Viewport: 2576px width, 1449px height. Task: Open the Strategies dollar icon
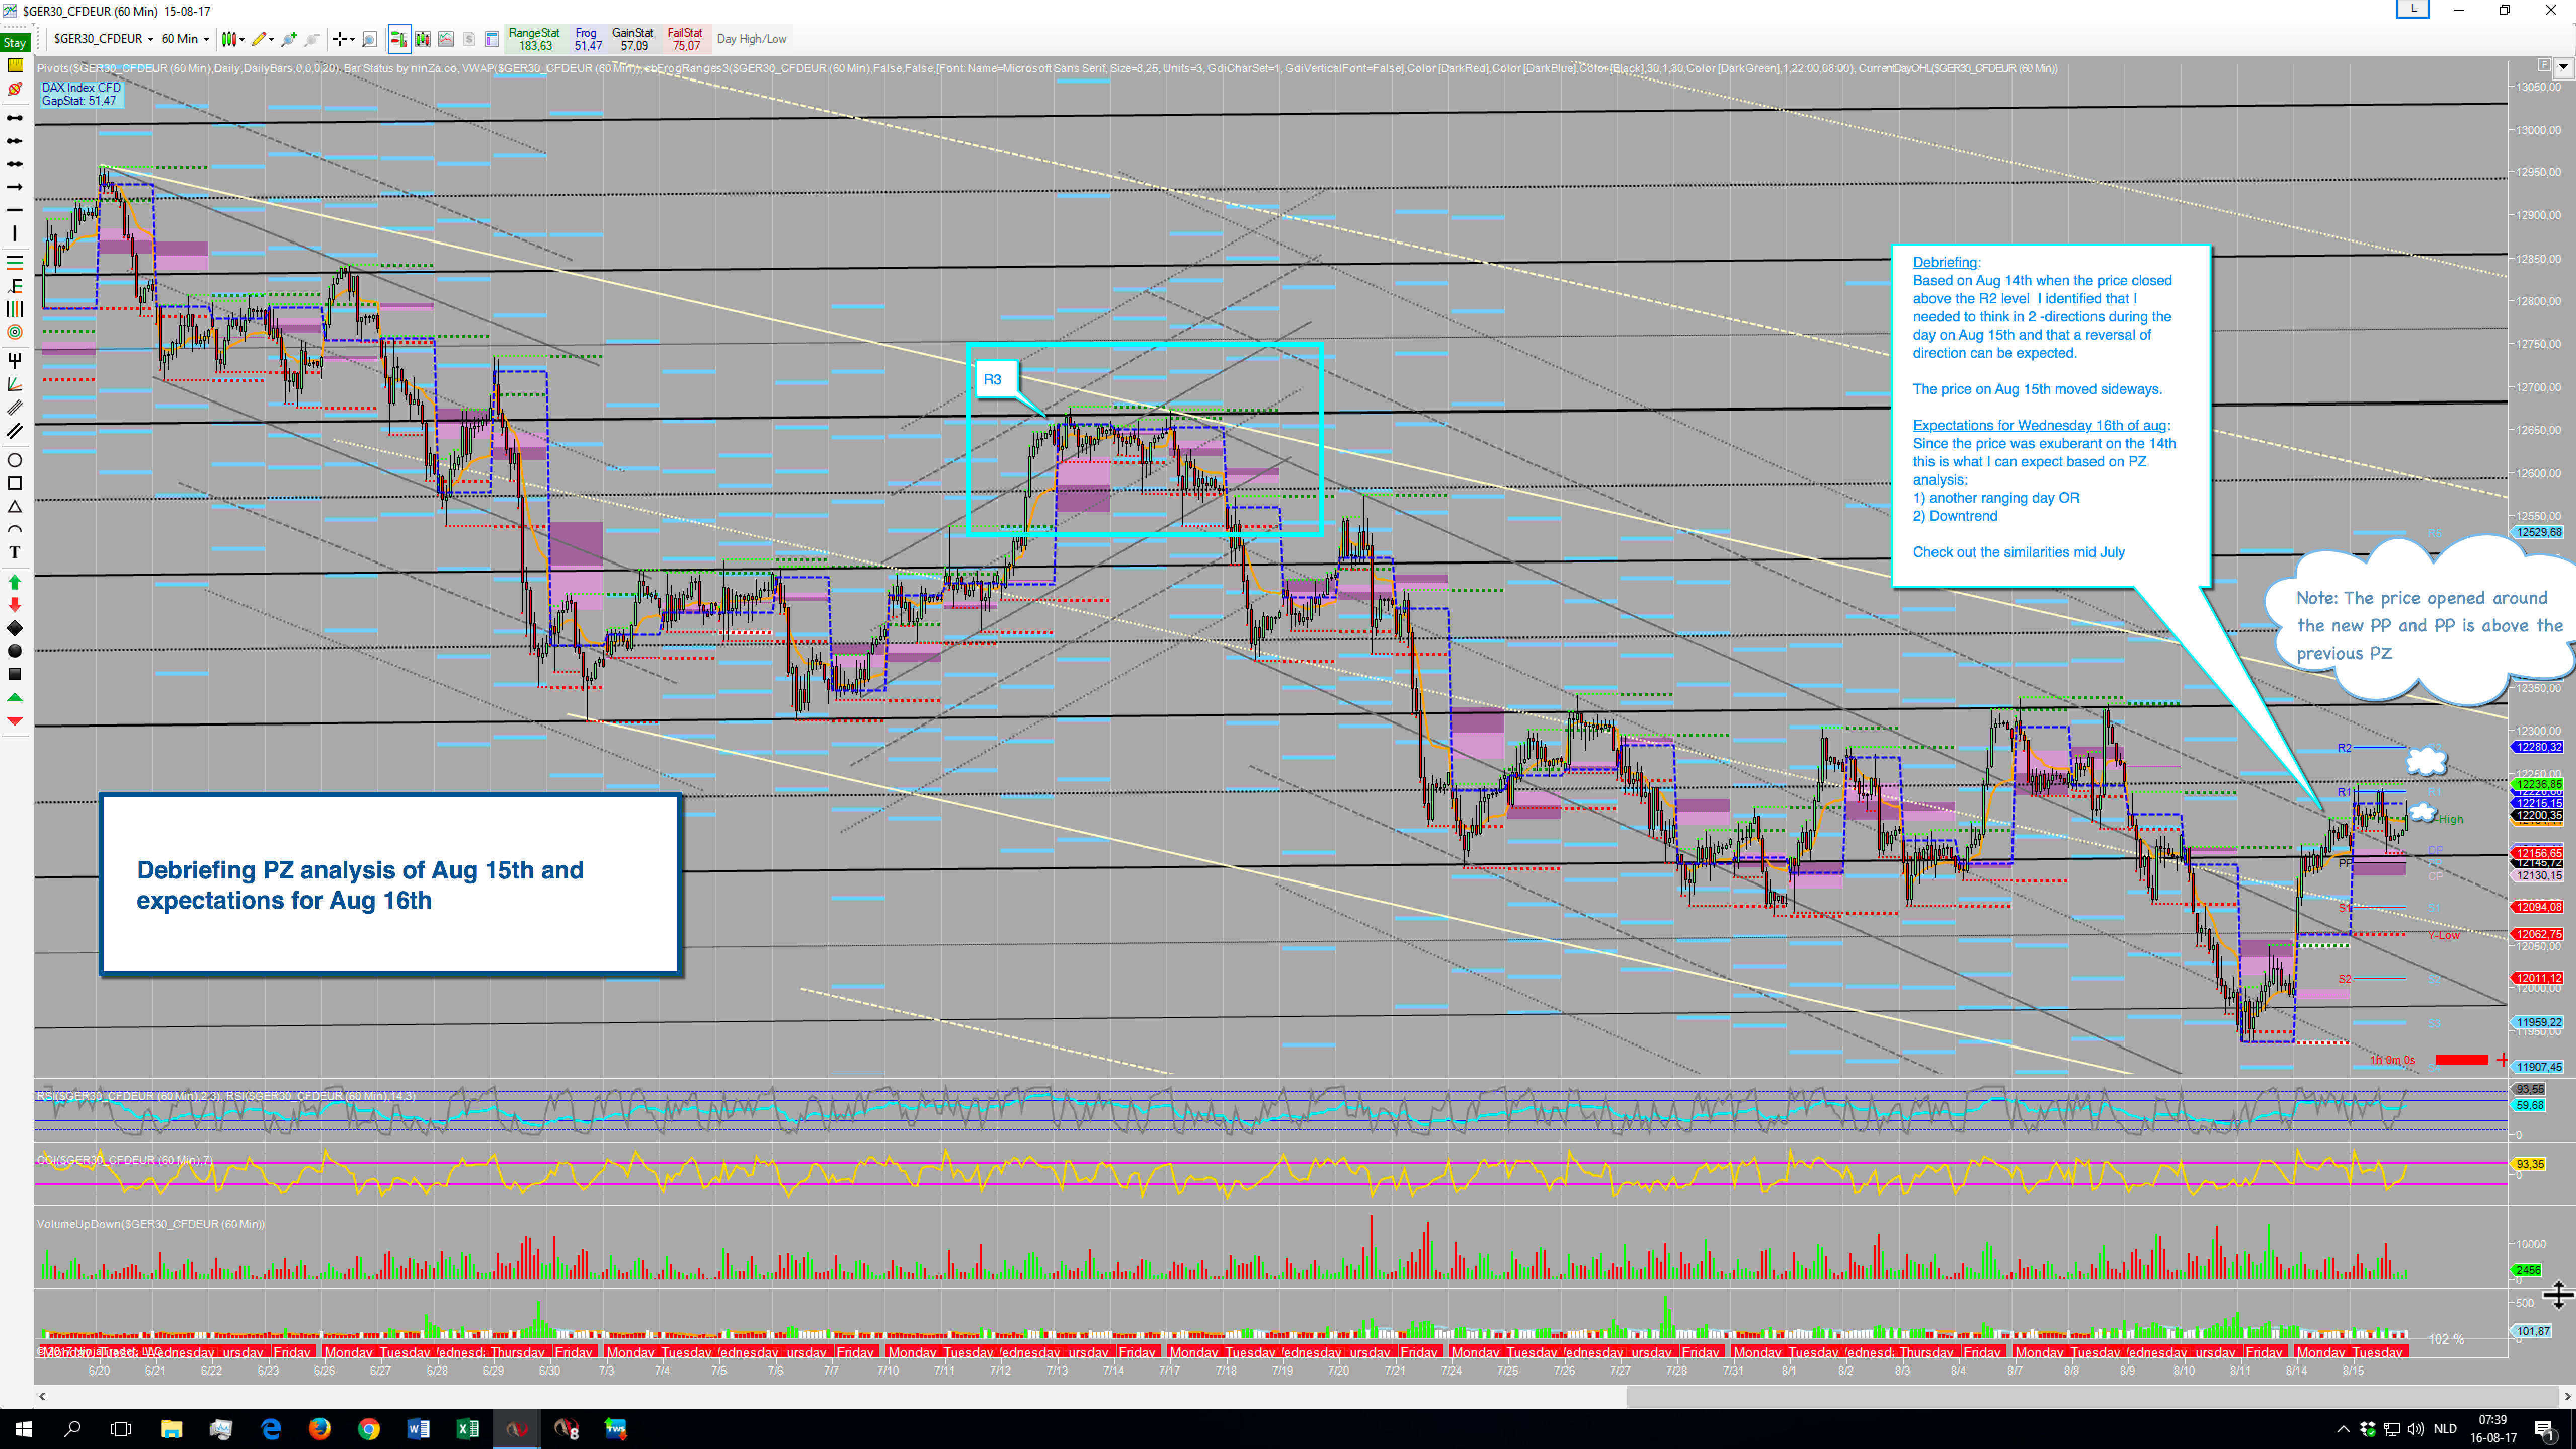[469, 39]
